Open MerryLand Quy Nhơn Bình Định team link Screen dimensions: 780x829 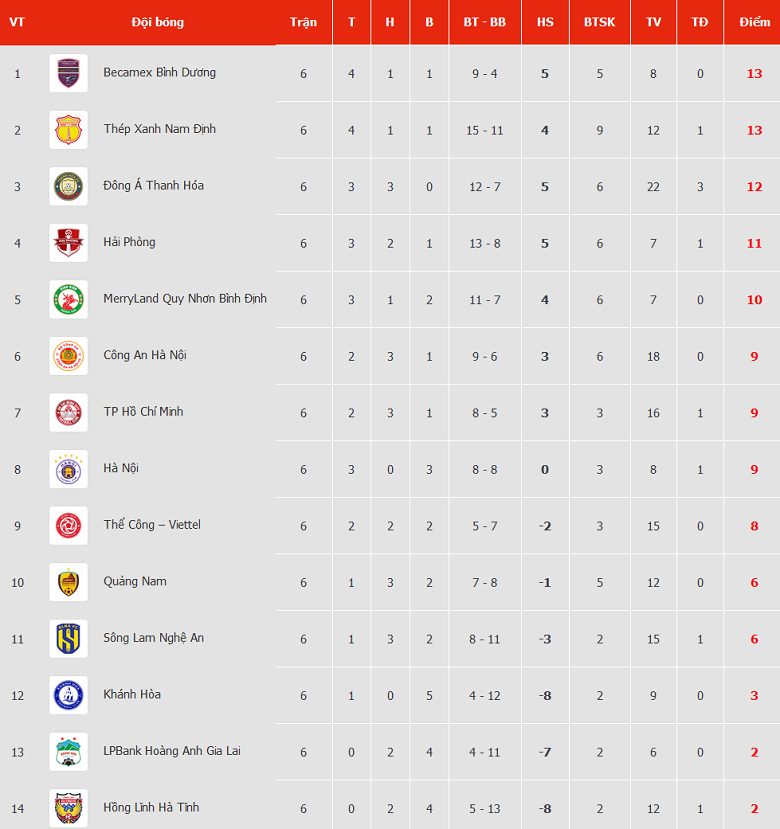[185, 299]
